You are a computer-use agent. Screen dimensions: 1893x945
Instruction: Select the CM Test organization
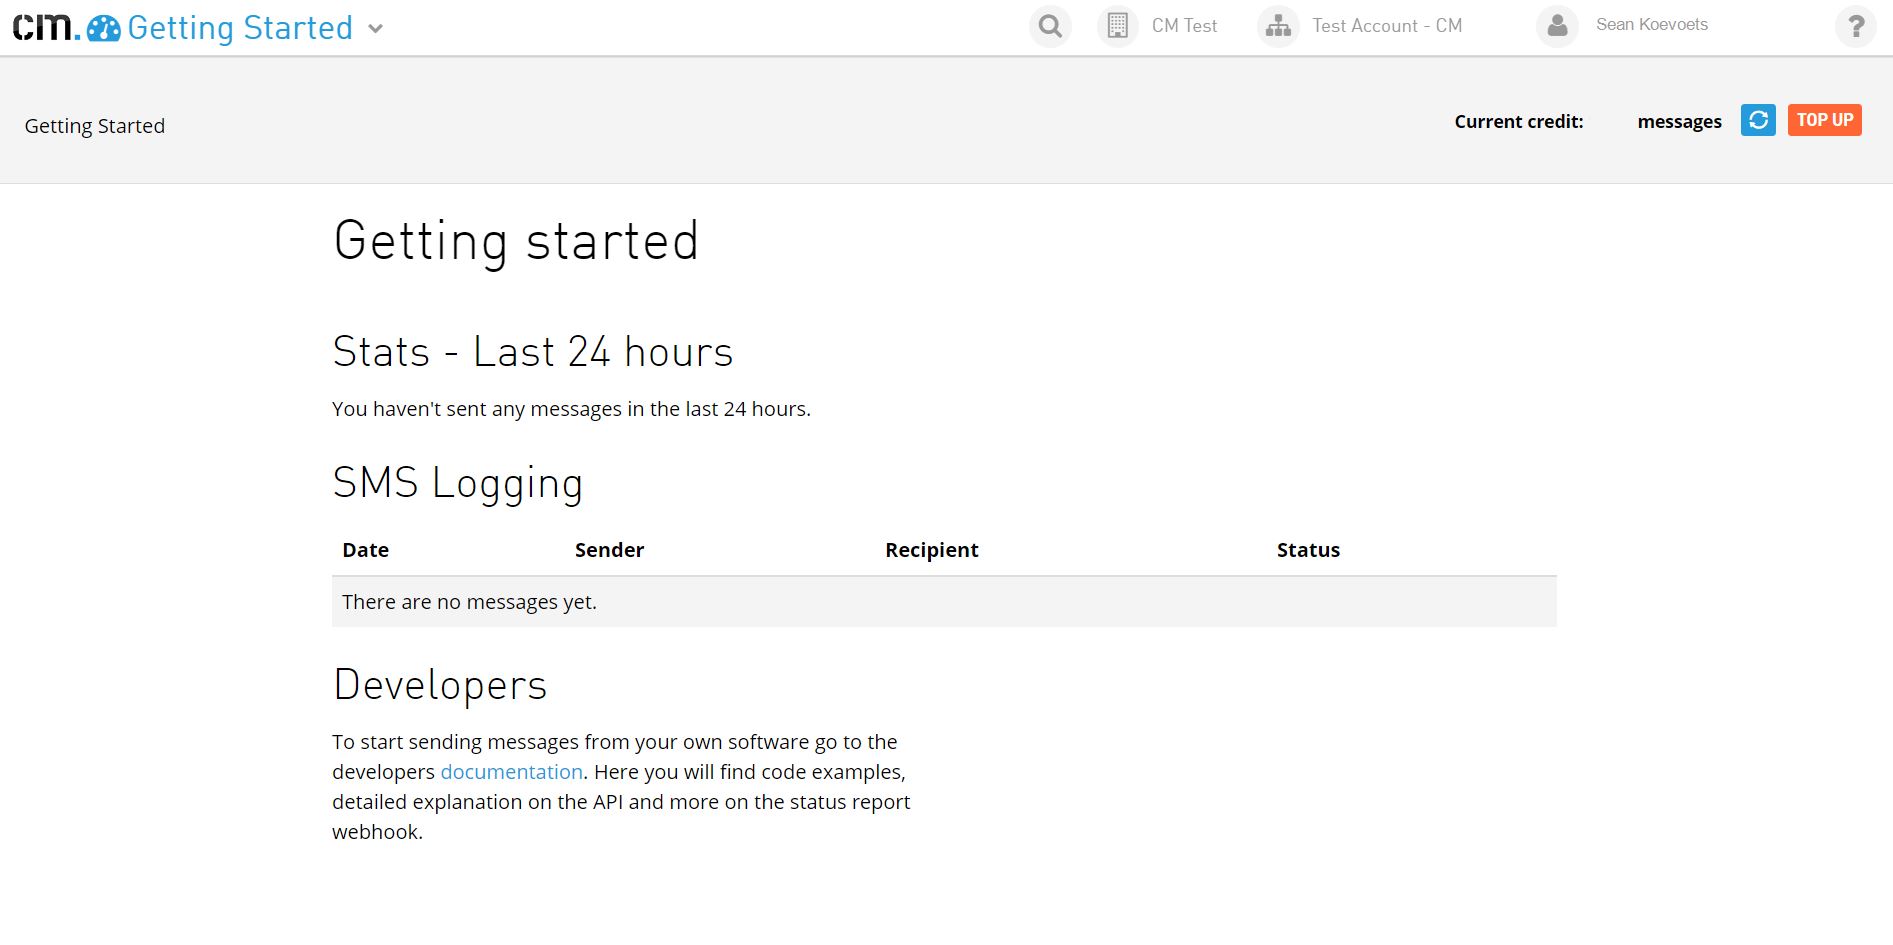click(1184, 26)
